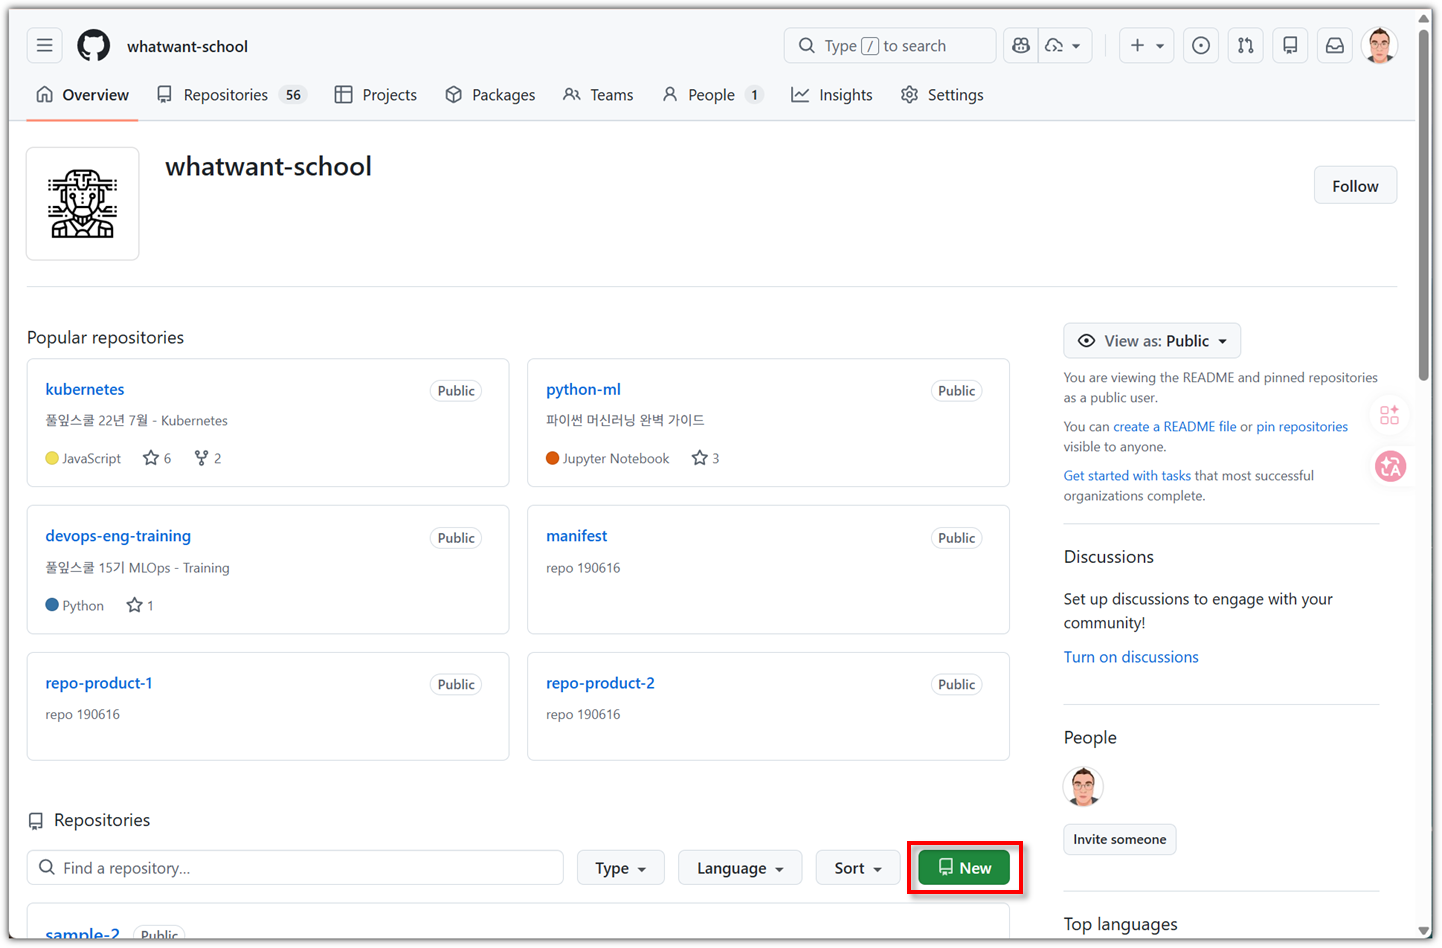Open the manifest repository link
This screenshot has width=1442, height=948.
576,536
